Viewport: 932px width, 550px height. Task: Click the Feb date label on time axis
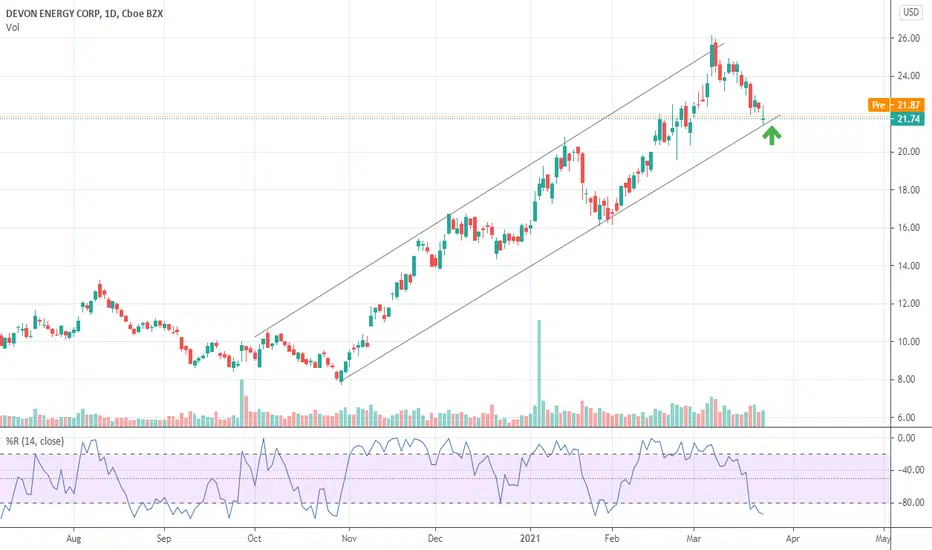(x=612, y=539)
